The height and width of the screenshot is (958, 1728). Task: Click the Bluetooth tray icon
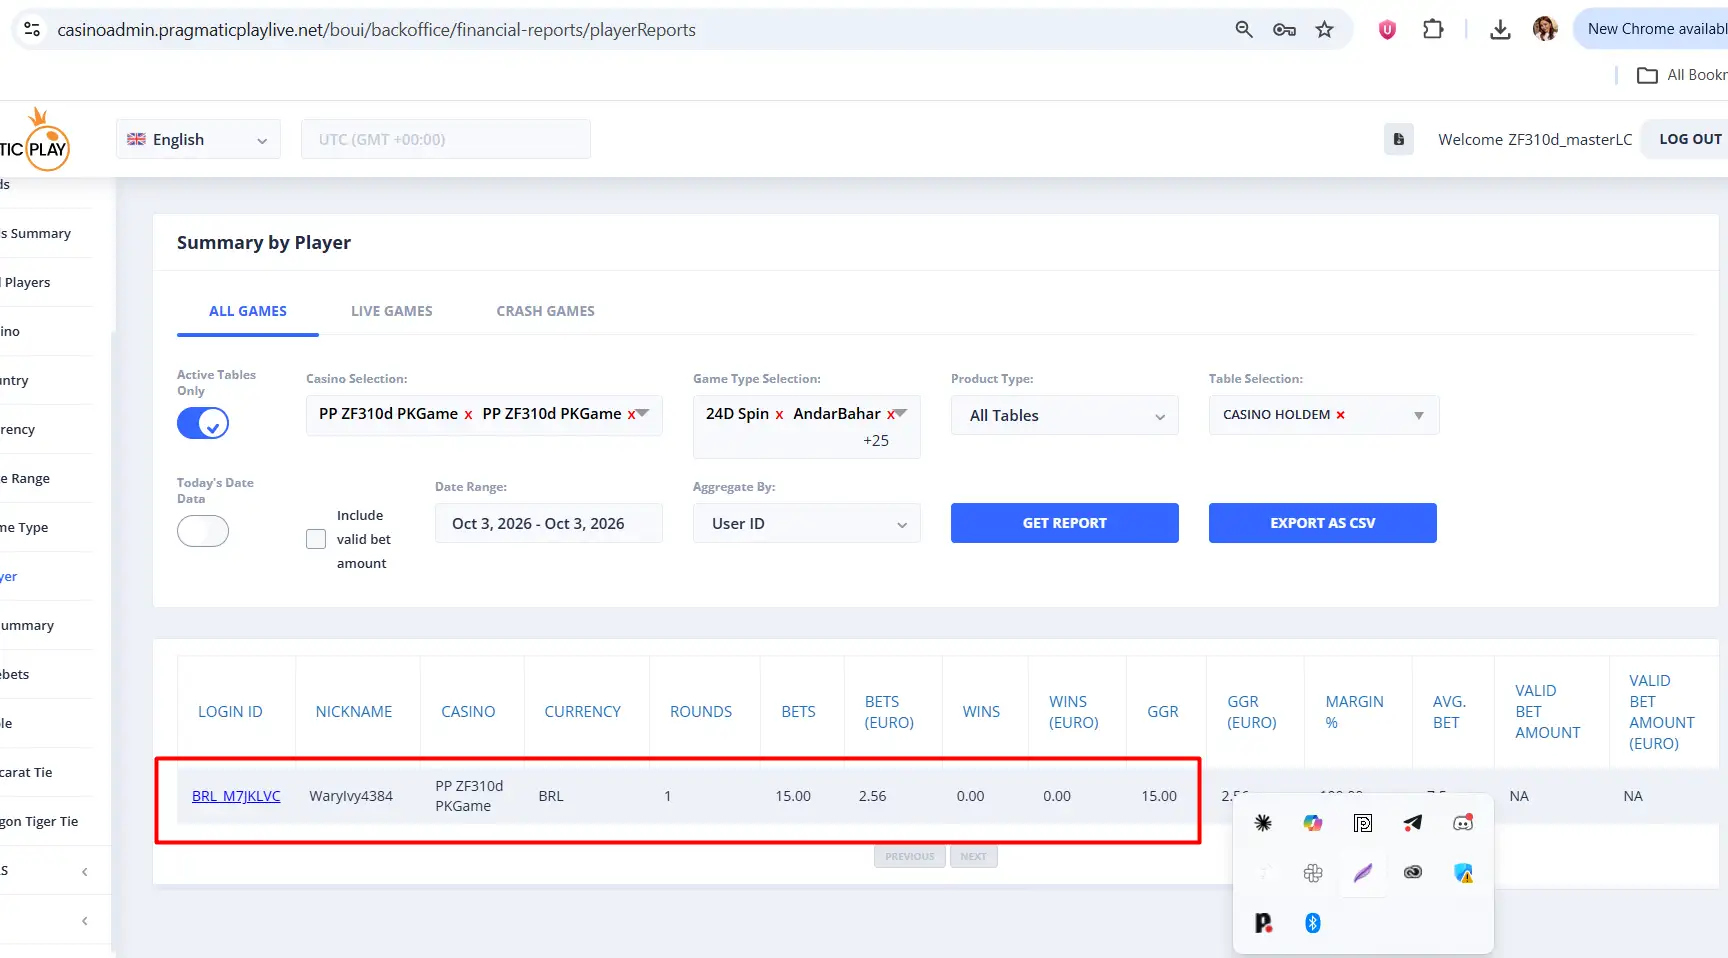1313,923
